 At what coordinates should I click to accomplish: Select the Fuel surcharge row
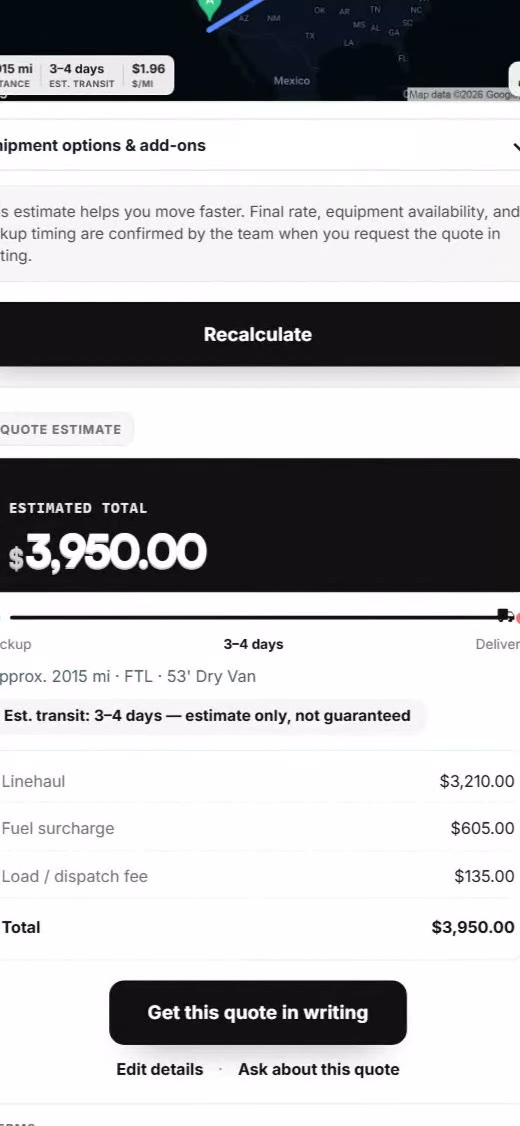[259, 828]
